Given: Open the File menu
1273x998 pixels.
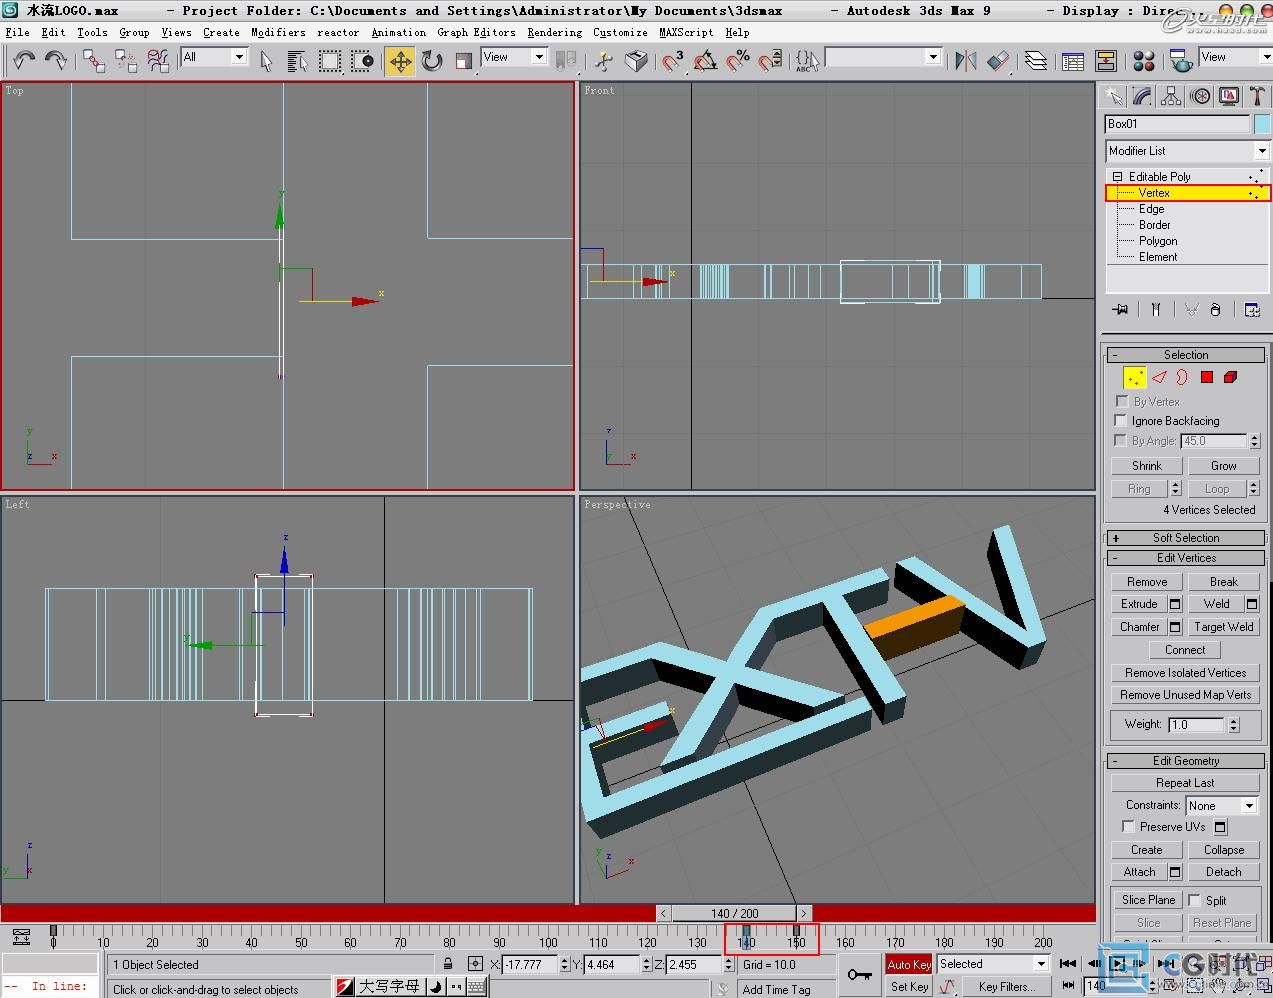Looking at the screenshot, I should [x=17, y=32].
